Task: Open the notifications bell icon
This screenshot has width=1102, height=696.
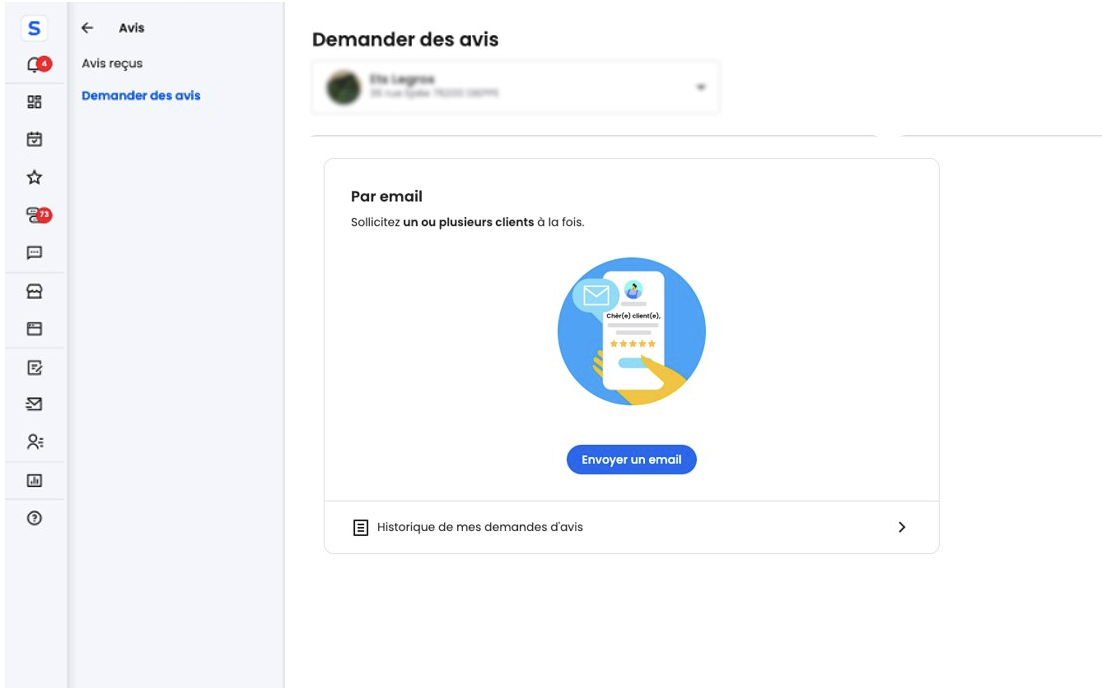Action: 34,65
